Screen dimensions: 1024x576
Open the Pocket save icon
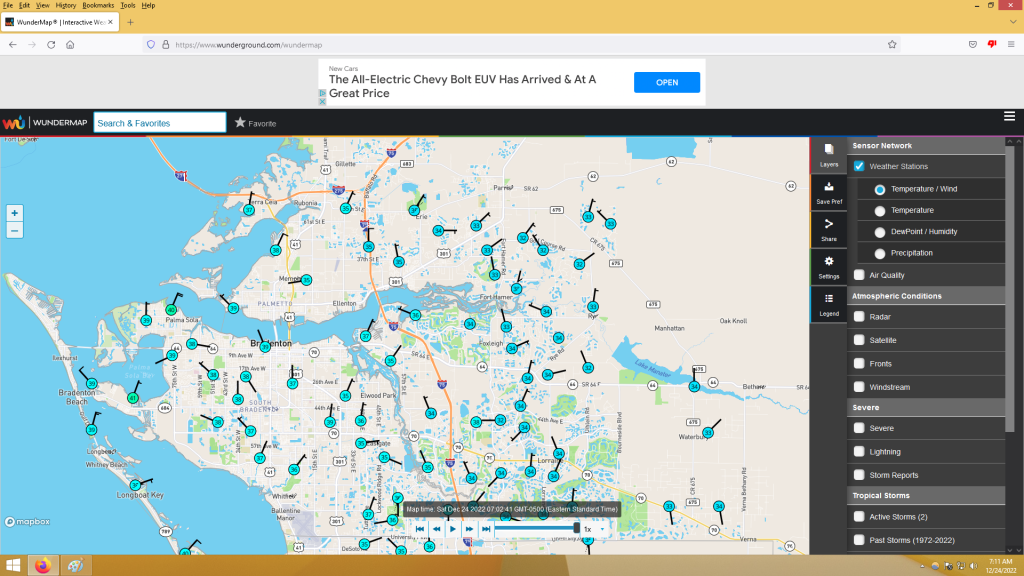(x=972, y=44)
